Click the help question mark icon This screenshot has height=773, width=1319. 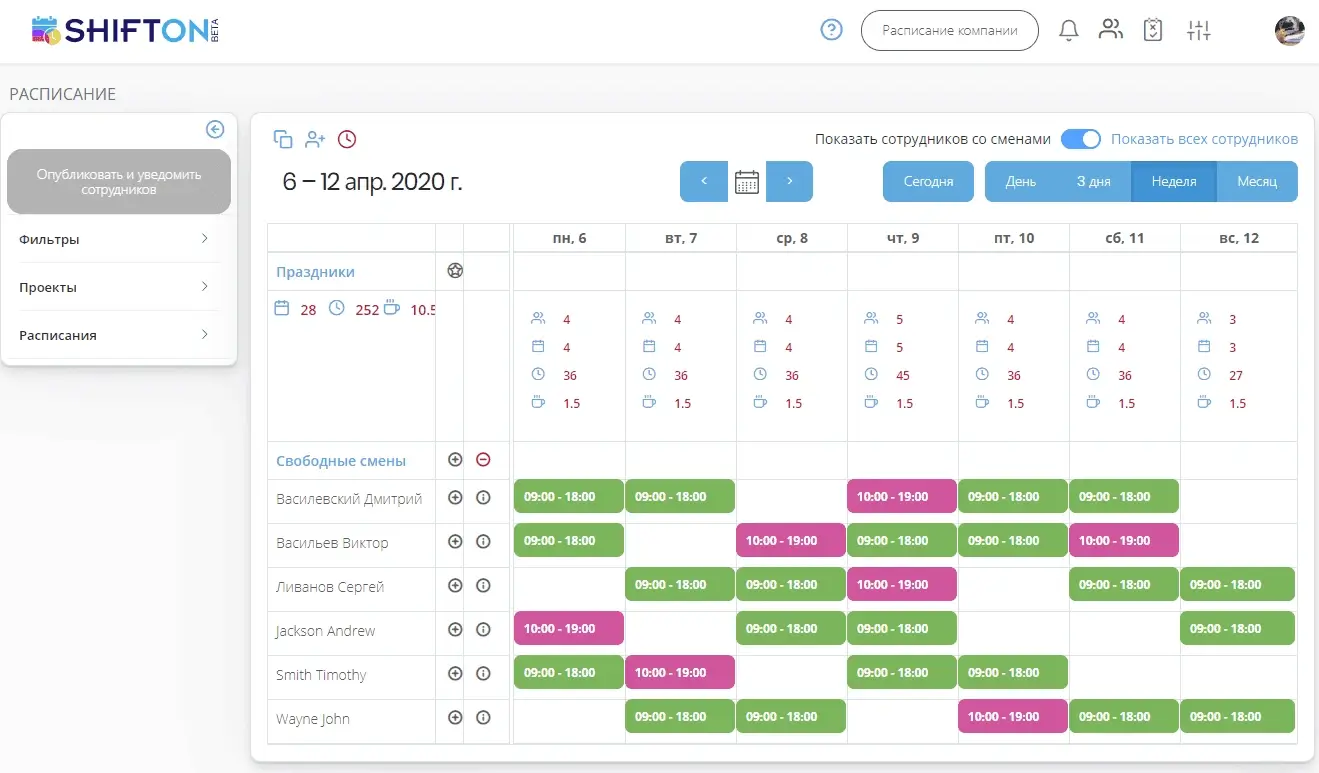click(x=831, y=30)
